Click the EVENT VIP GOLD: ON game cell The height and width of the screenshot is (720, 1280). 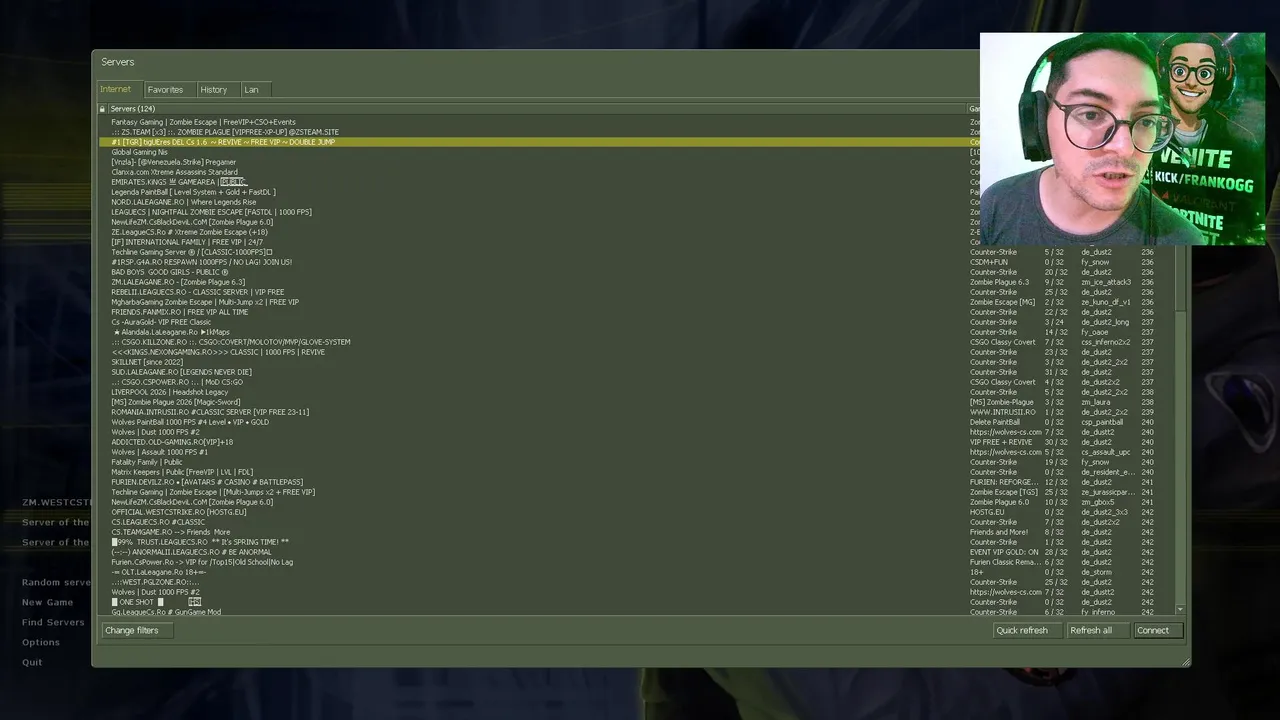(1004, 552)
